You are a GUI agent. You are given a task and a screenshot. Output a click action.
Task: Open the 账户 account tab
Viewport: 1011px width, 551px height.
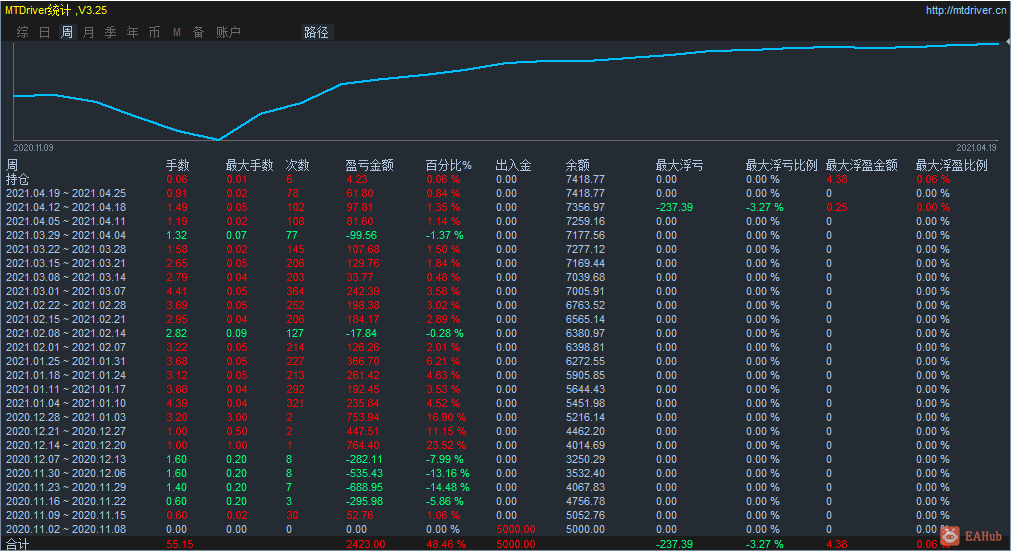(228, 32)
